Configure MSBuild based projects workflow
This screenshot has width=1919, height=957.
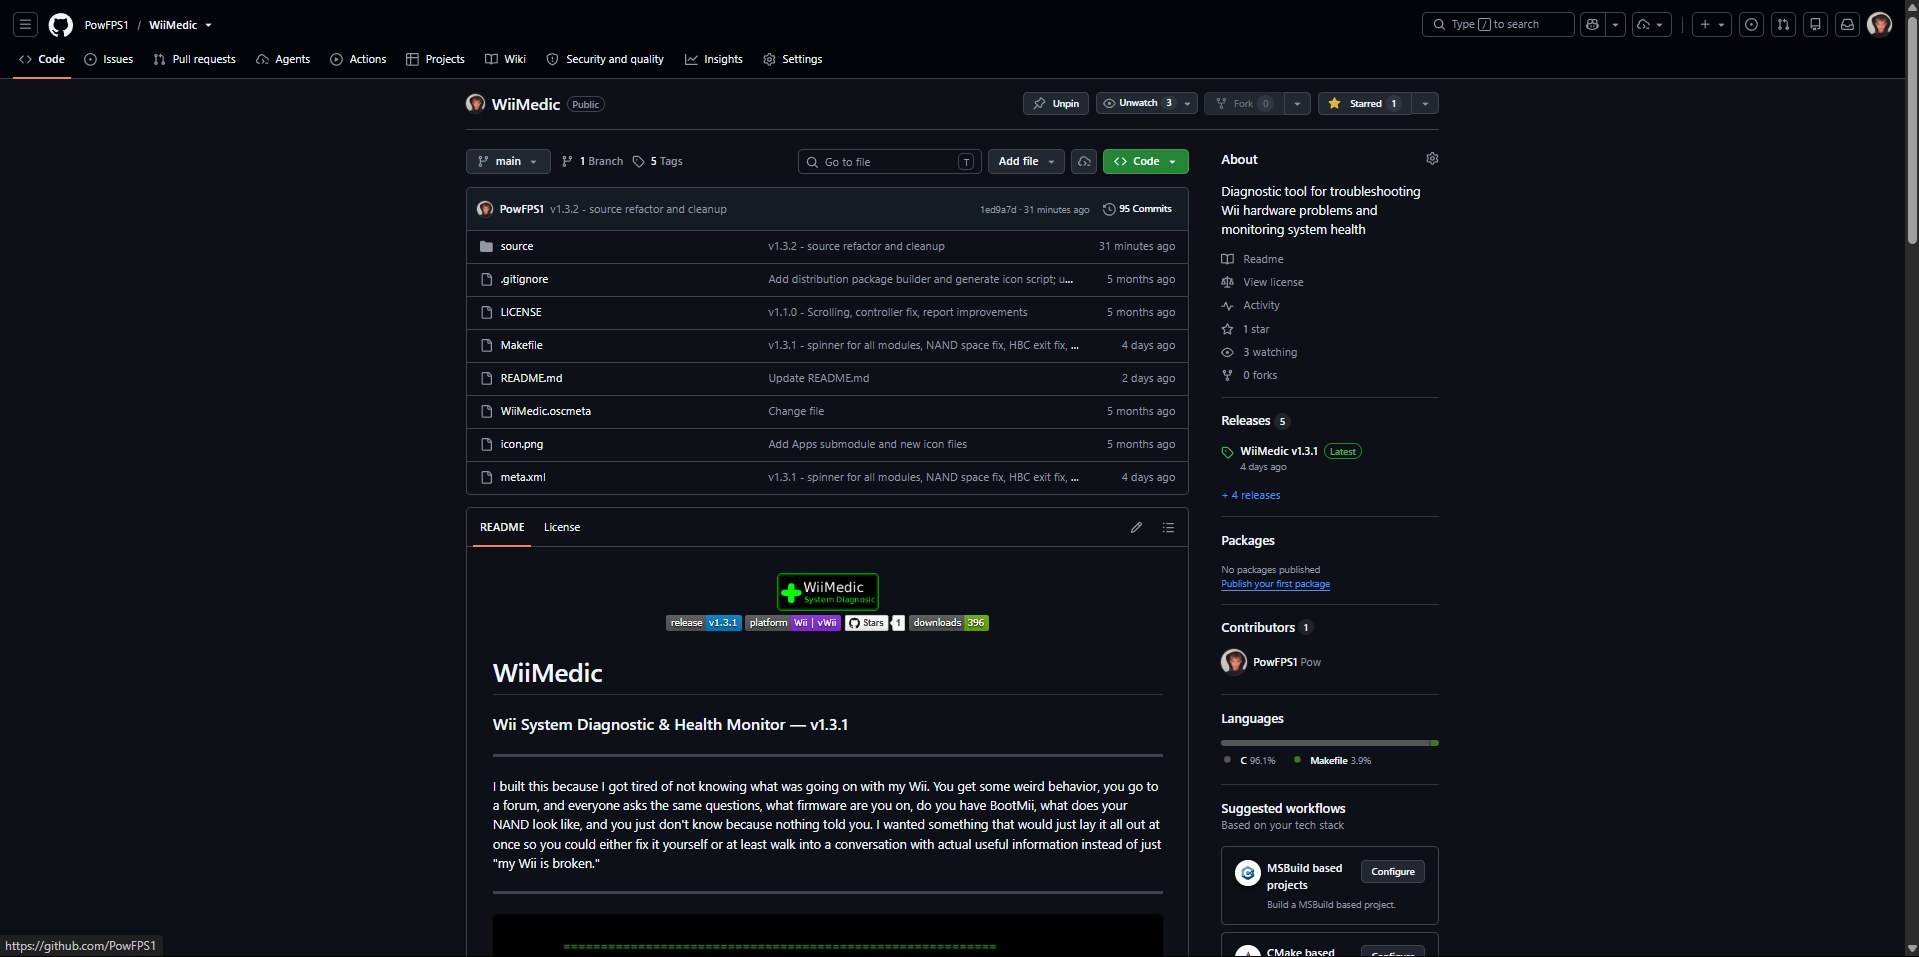click(x=1393, y=872)
